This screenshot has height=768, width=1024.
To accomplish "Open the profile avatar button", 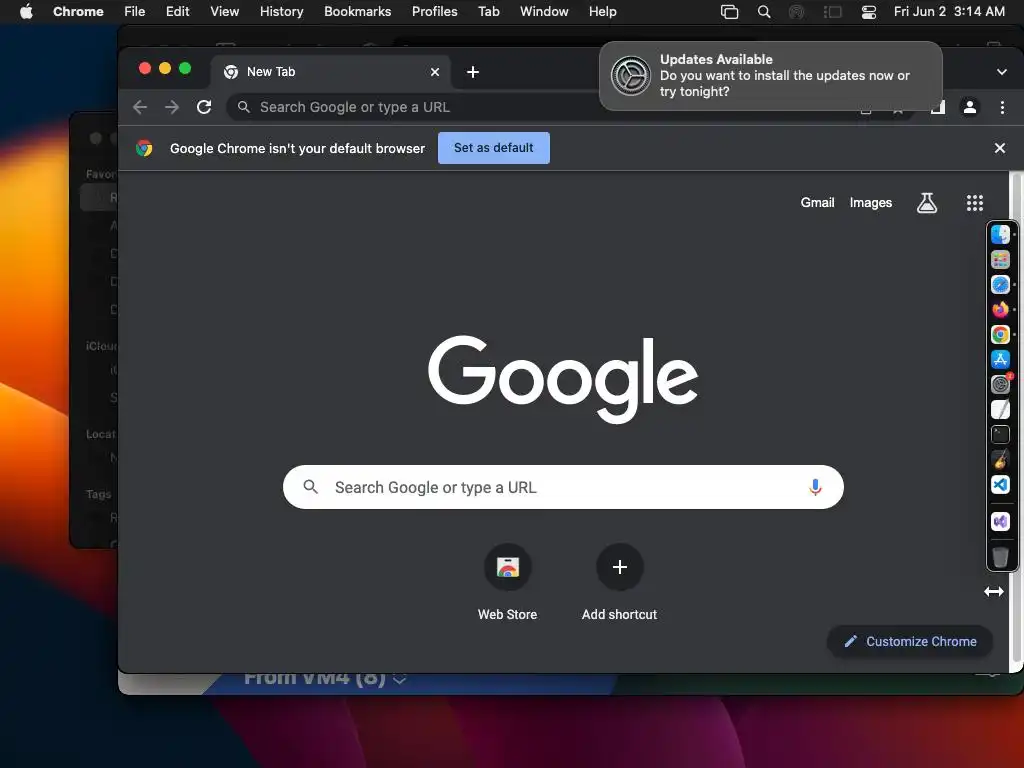I will 970,107.
